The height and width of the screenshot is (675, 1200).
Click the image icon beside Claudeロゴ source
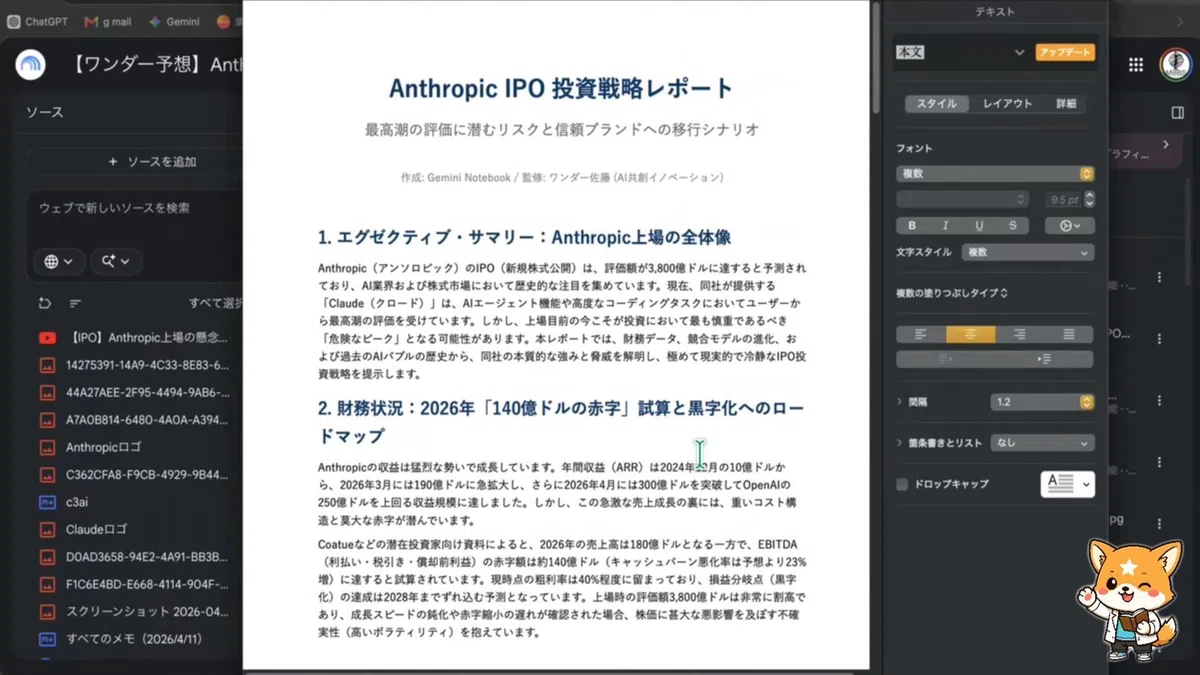[x=47, y=529]
